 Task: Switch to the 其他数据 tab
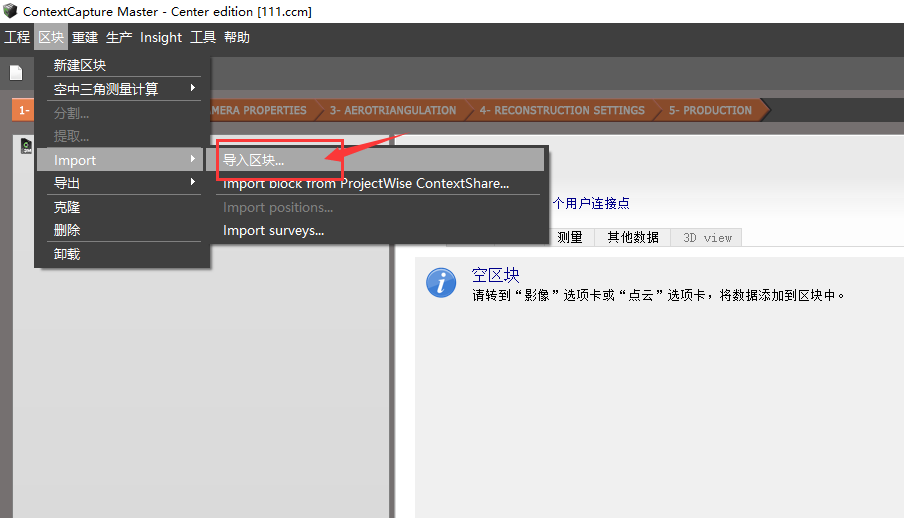[x=632, y=237]
